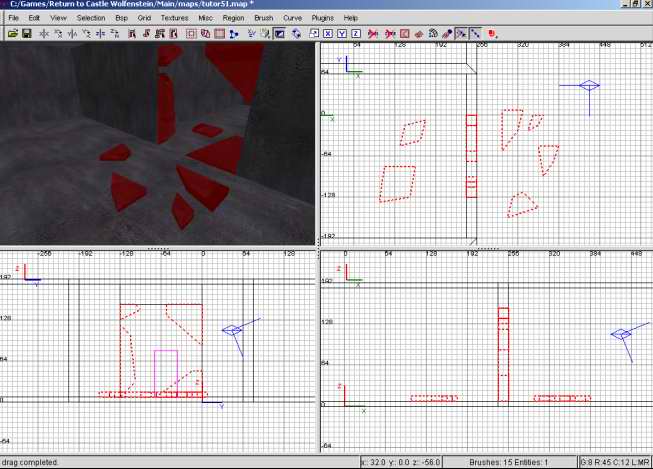Toggle the X scale lock button
This screenshot has height=469, width=653.
click(x=328, y=33)
